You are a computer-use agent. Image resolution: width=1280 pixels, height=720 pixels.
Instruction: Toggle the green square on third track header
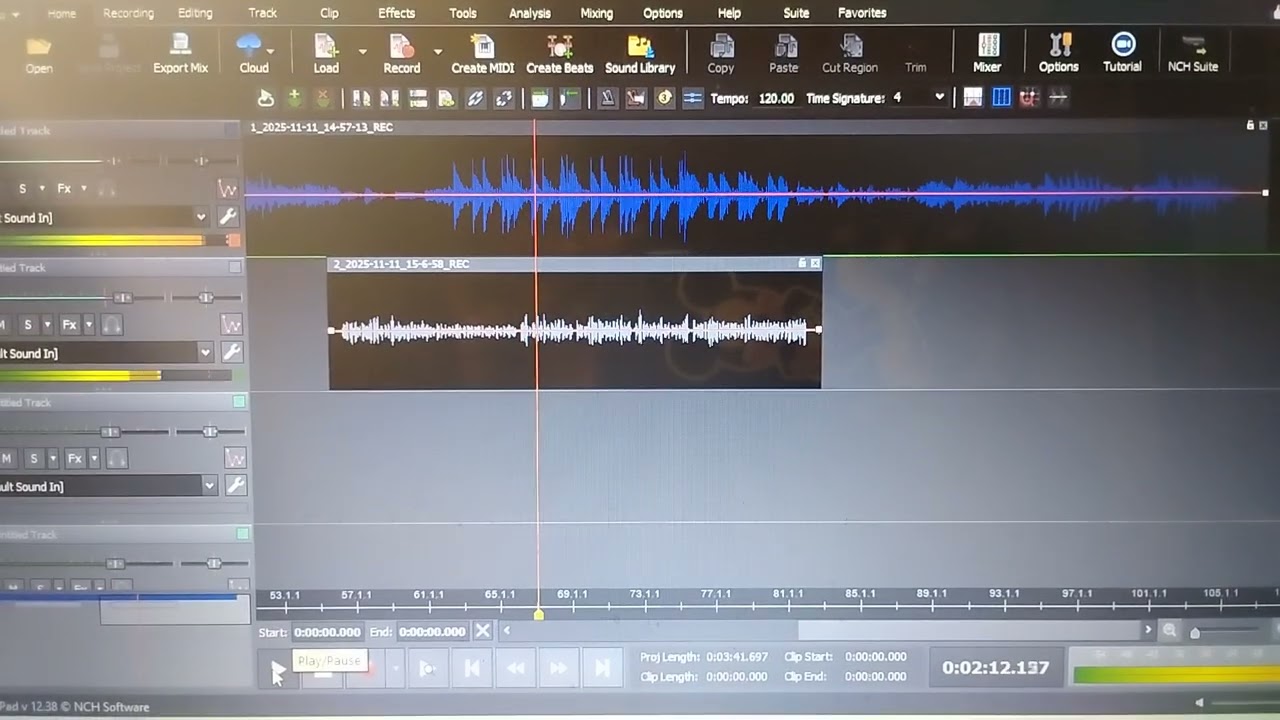[239, 401]
